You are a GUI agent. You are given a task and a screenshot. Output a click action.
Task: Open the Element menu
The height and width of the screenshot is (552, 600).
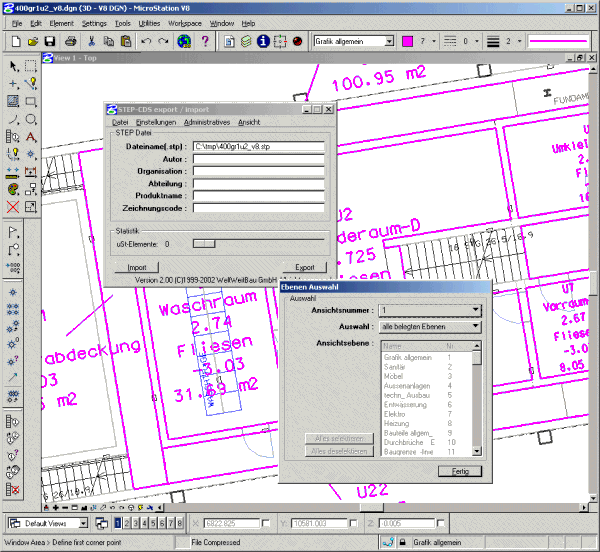pos(61,23)
